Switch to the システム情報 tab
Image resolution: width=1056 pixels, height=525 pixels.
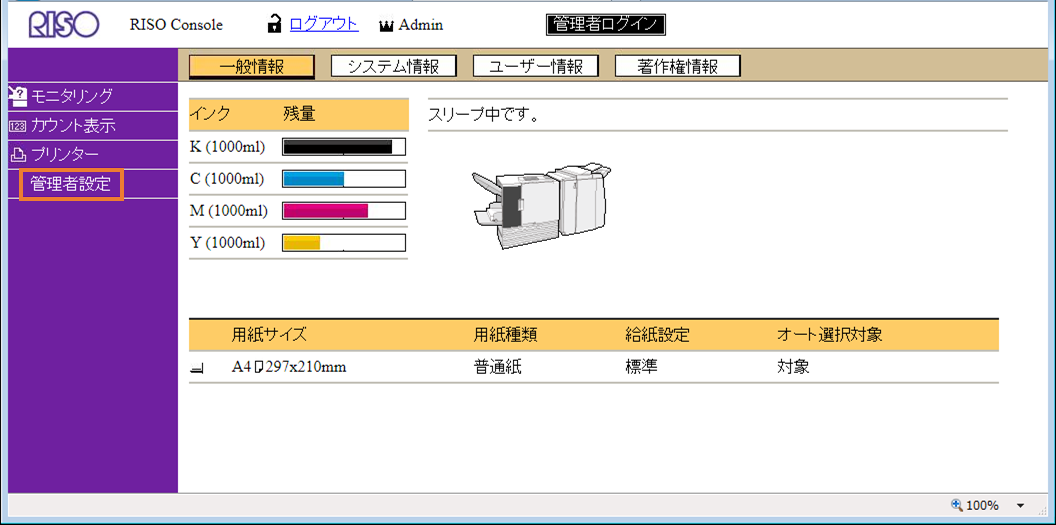(393, 66)
